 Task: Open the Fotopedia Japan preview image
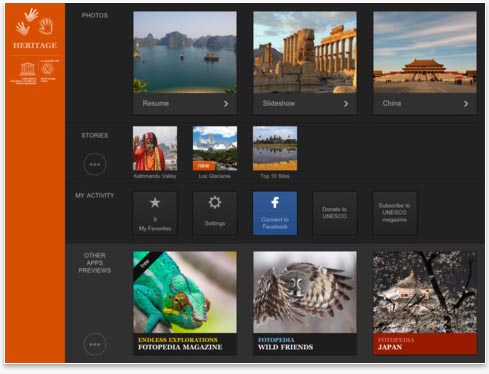pyautogui.click(x=425, y=292)
